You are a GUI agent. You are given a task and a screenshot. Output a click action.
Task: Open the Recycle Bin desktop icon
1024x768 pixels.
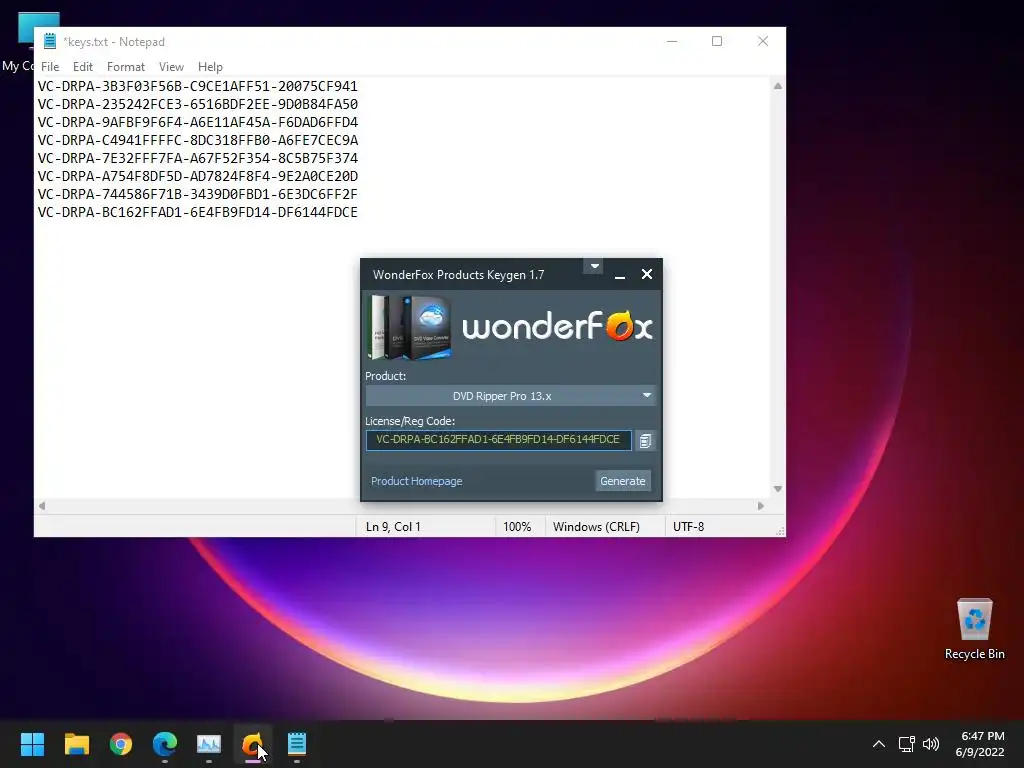click(x=974, y=629)
